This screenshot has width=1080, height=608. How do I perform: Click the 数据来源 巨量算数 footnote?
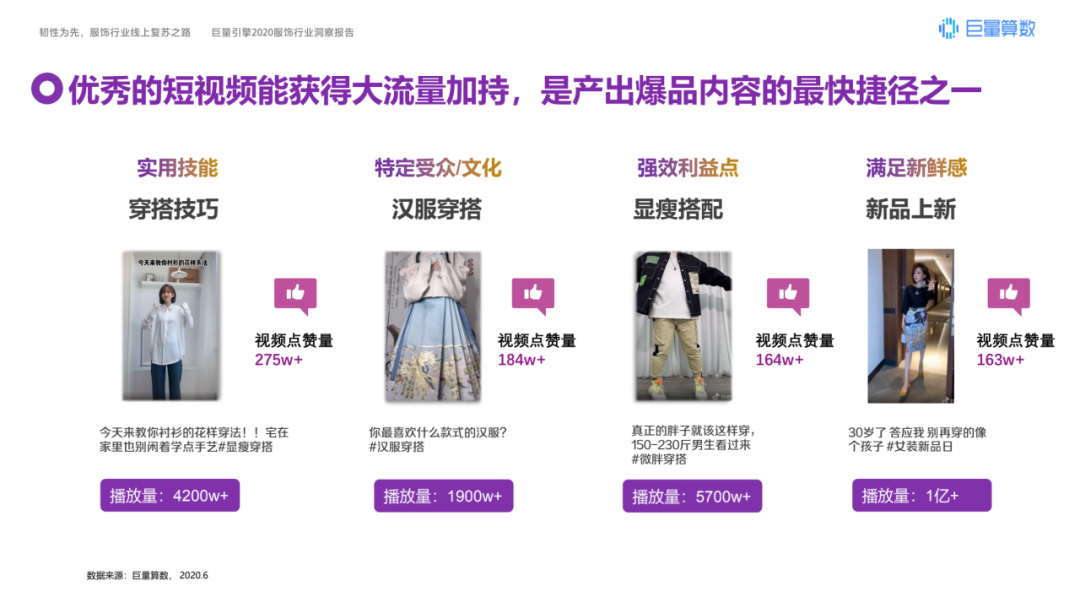tap(147, 576)
